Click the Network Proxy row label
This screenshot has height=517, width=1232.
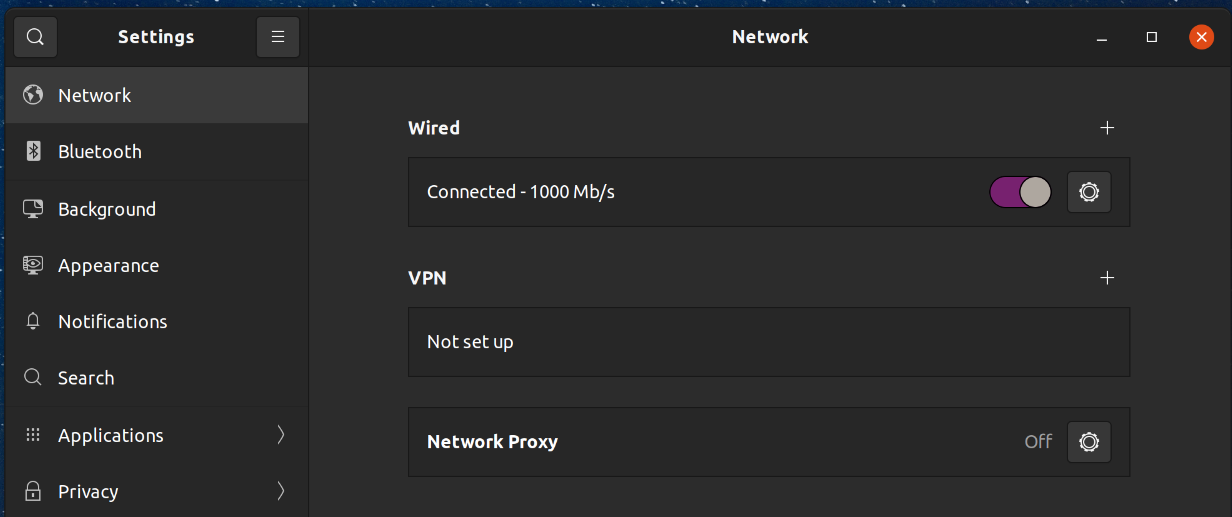[x=492, y=442]
